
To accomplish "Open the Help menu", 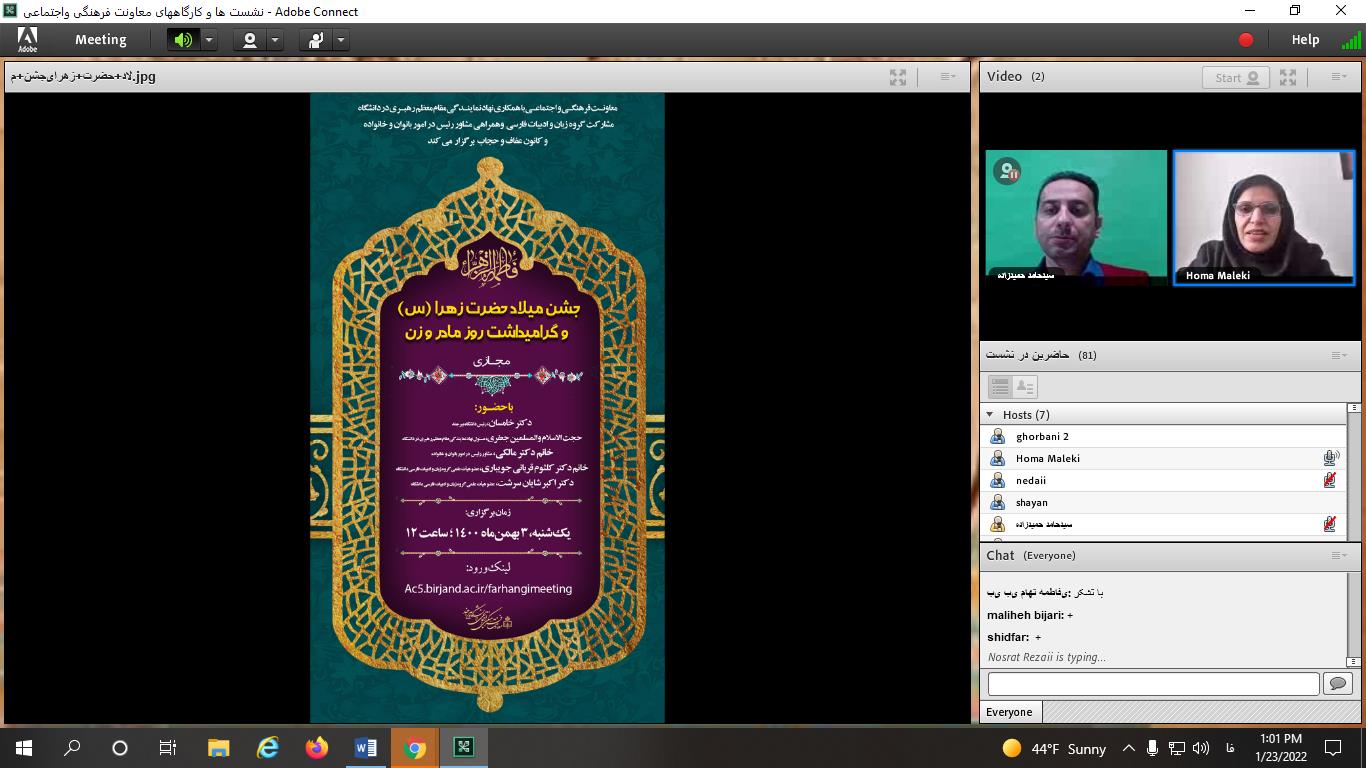I will 1305,40.
